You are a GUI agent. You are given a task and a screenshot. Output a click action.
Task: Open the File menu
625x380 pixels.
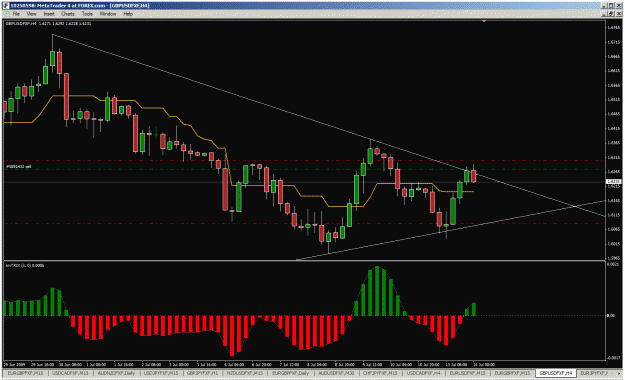coord(16,14)
